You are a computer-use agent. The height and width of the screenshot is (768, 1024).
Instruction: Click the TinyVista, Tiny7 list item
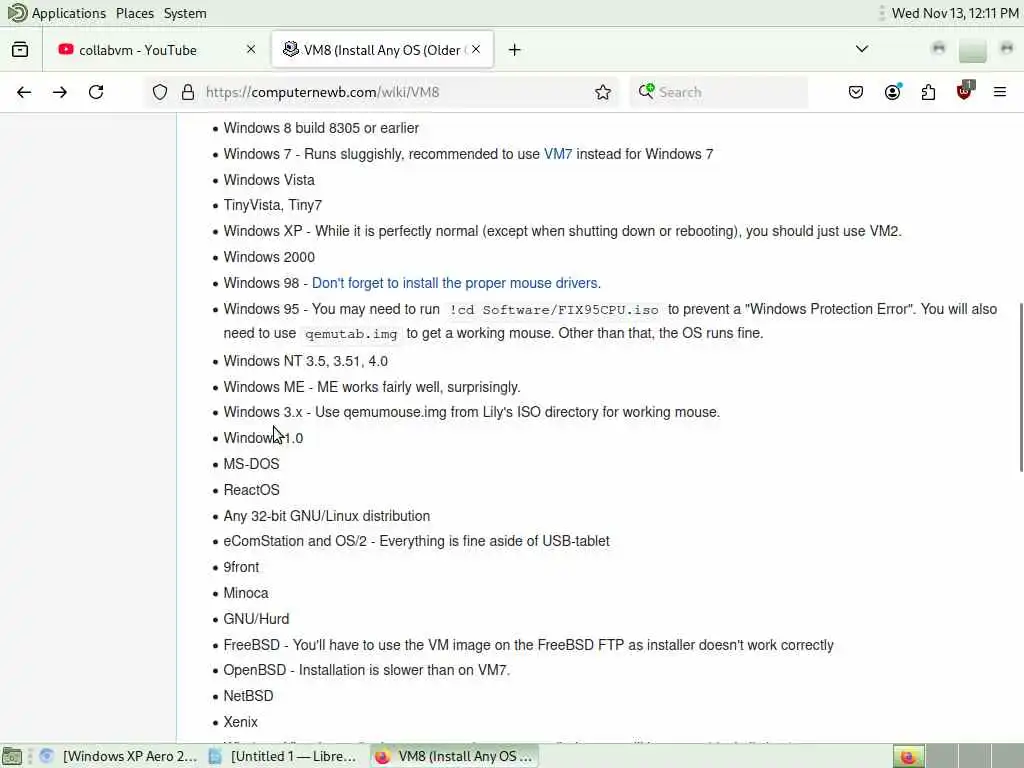point(273,205)
